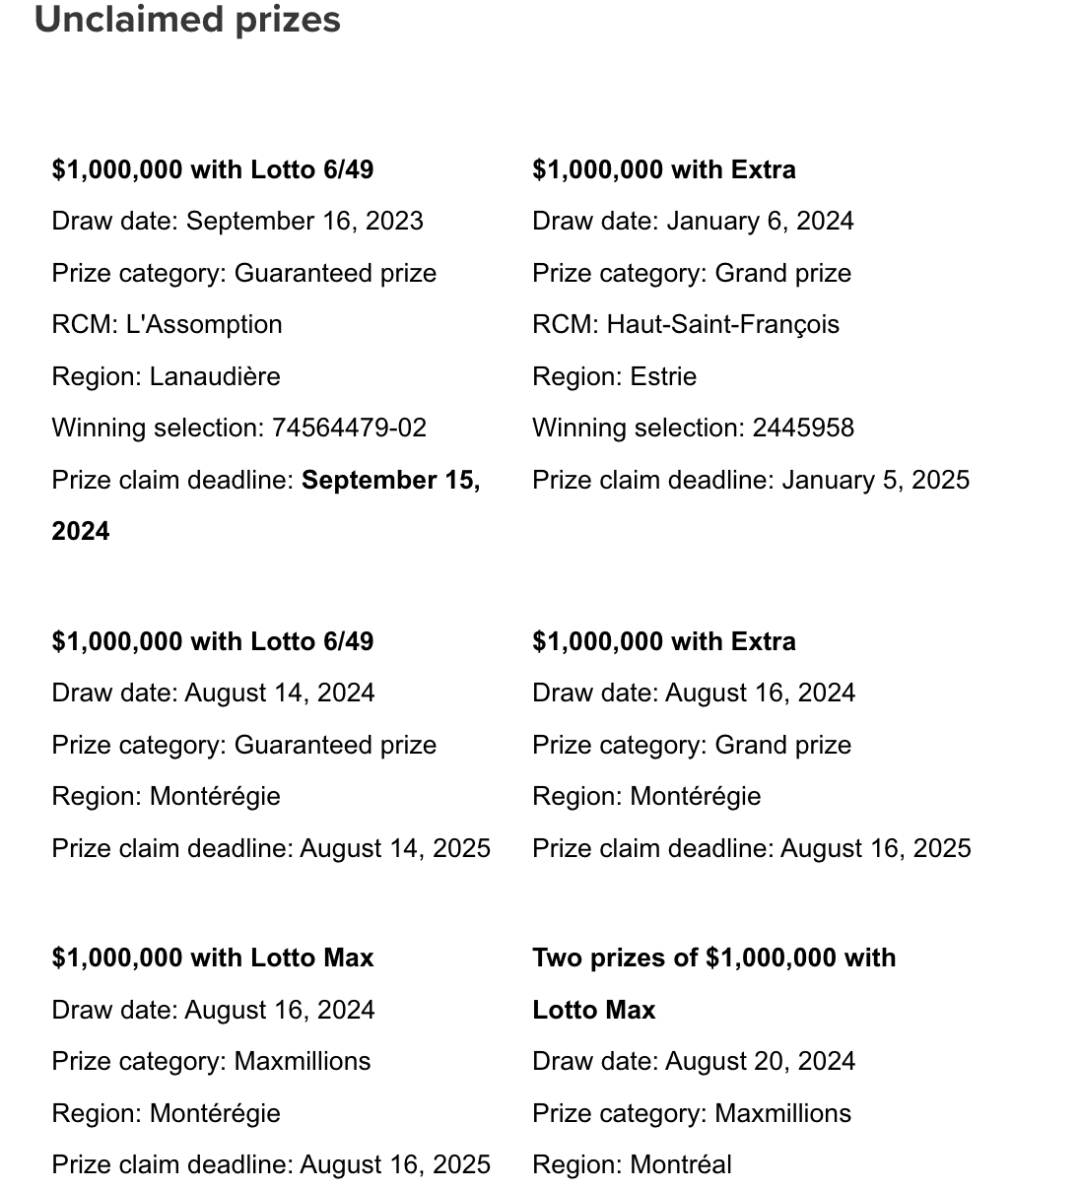Image resolution: width=1080 pixels, height=1190 pixels.
Task: Click Region Estrie text
Action: pos(615,376)
